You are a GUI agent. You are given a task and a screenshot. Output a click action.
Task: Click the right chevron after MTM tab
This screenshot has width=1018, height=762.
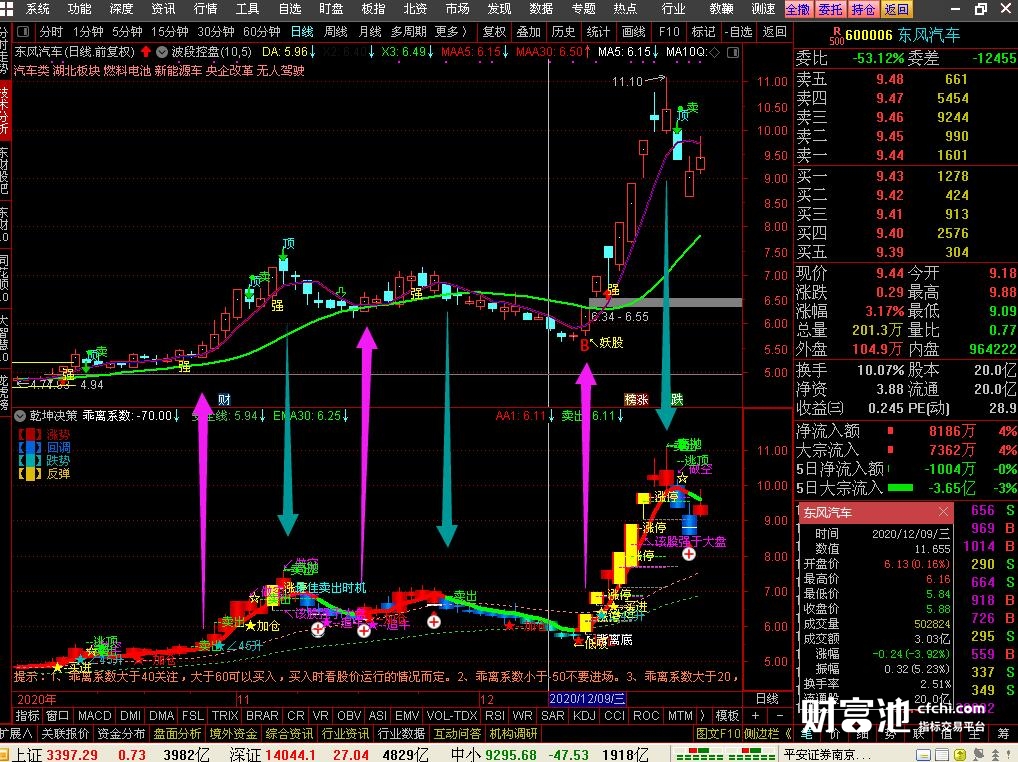701,715
